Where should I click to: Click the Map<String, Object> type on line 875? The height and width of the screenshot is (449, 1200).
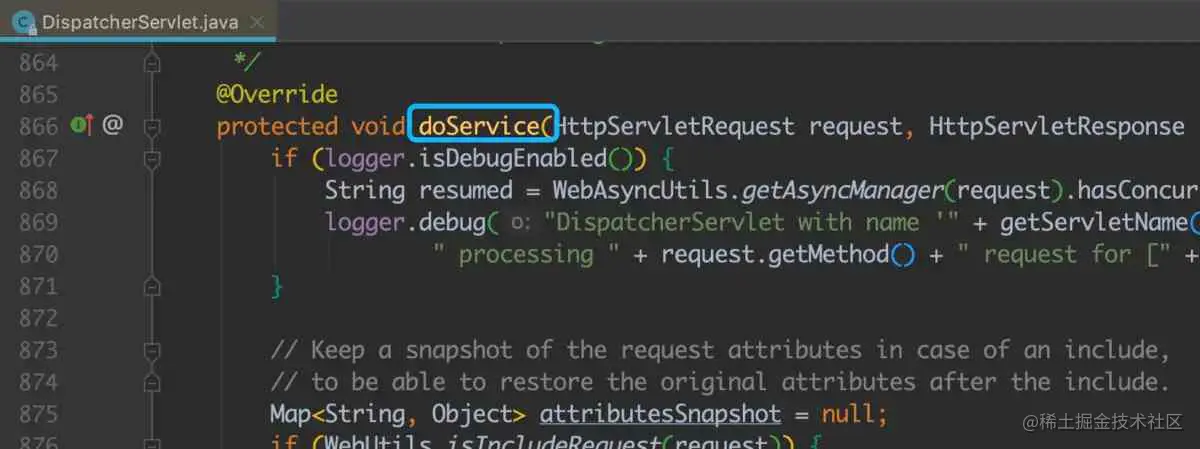(x=398, y=414)
